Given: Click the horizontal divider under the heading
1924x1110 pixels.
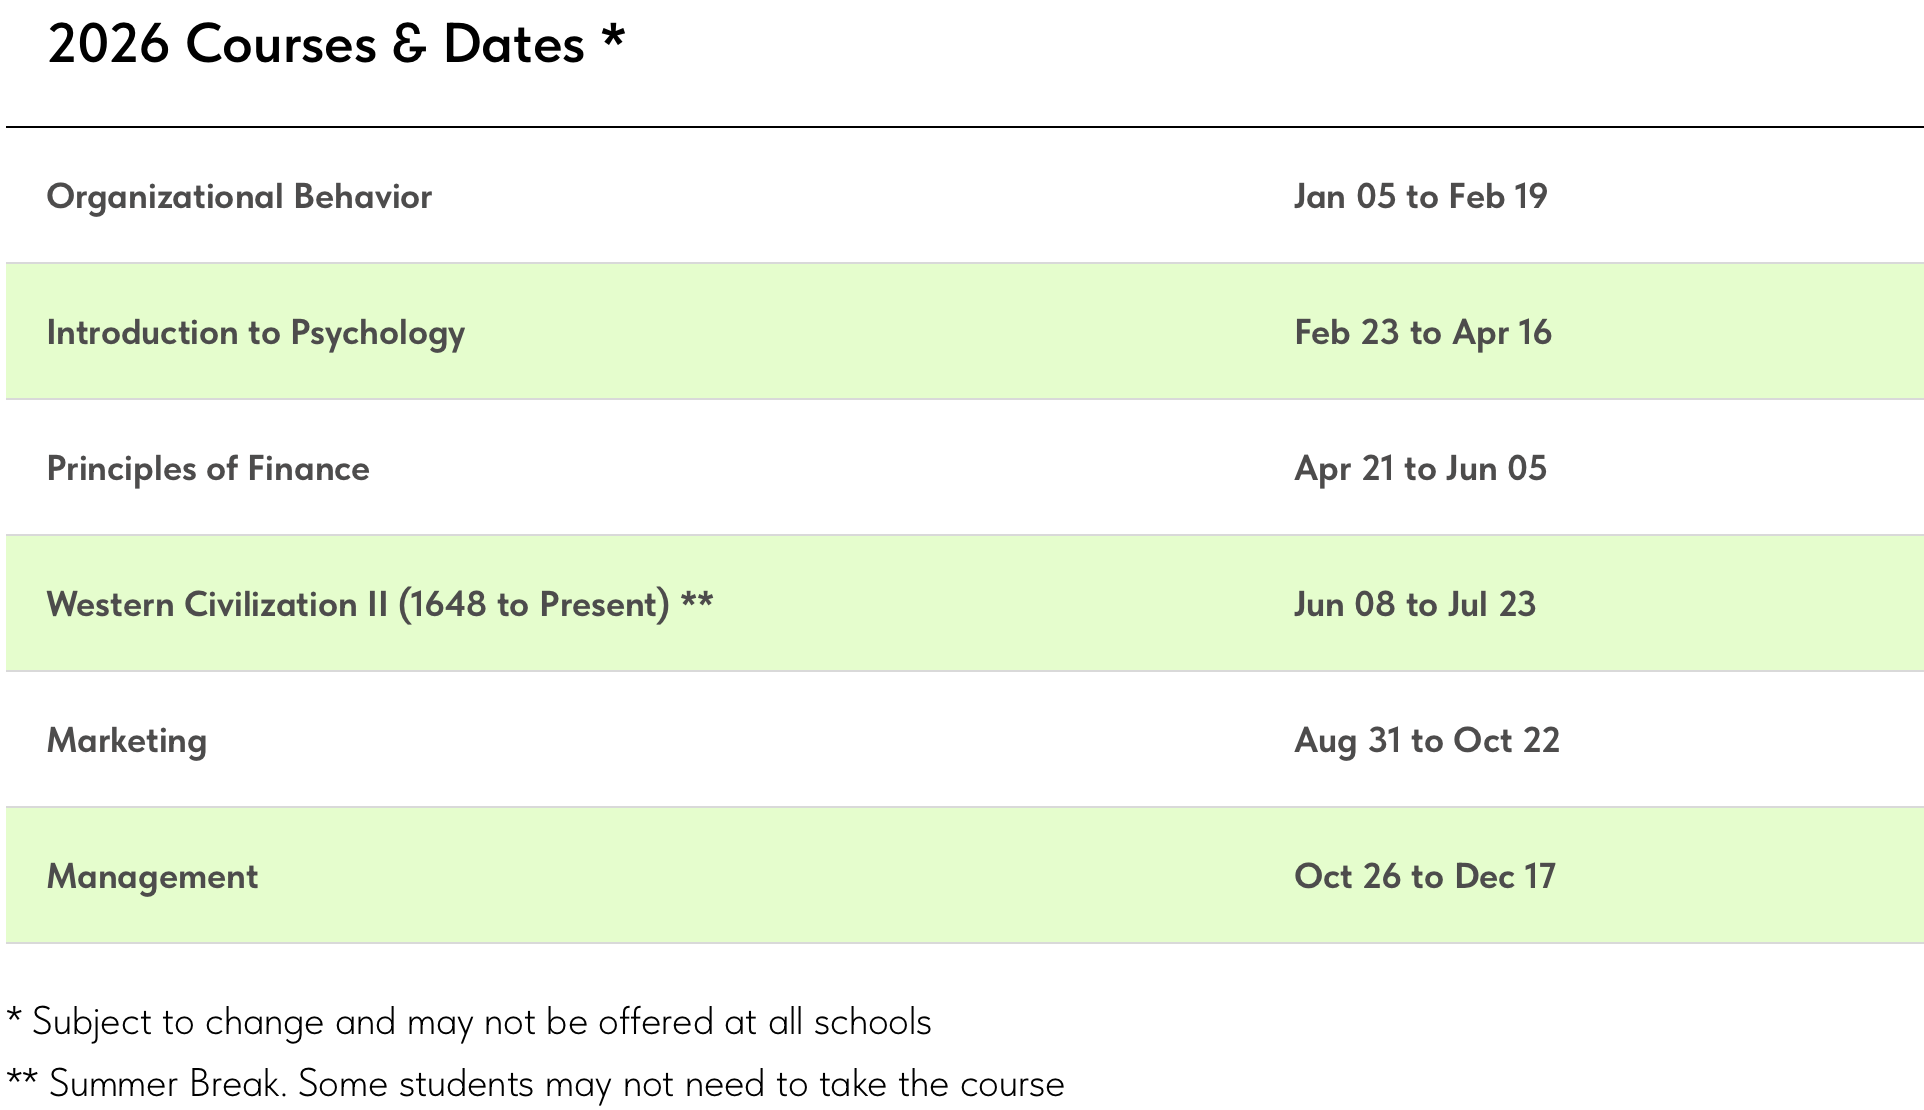Looking at the screenshot, I should (x=964, y=127).
